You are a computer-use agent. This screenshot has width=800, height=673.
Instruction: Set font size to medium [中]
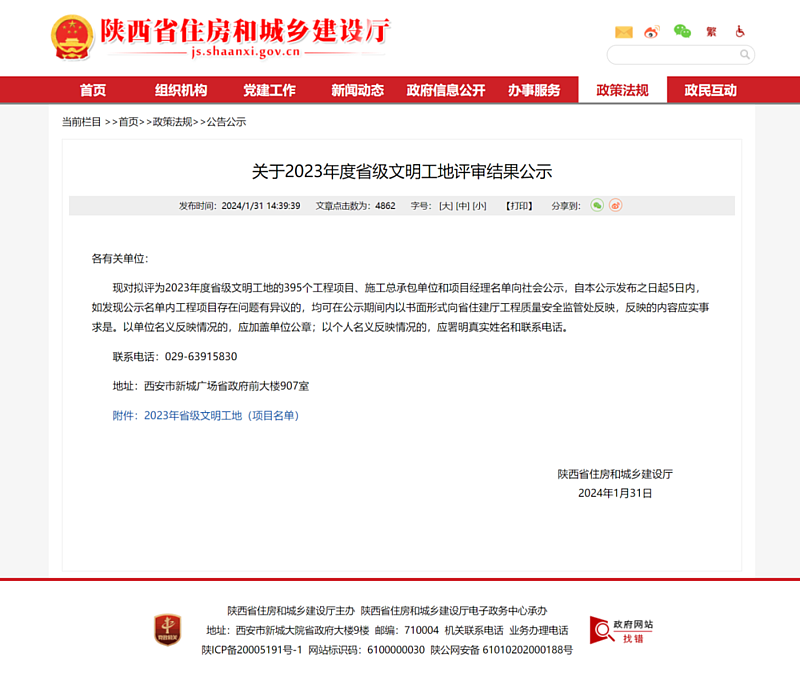pos(463,206)
